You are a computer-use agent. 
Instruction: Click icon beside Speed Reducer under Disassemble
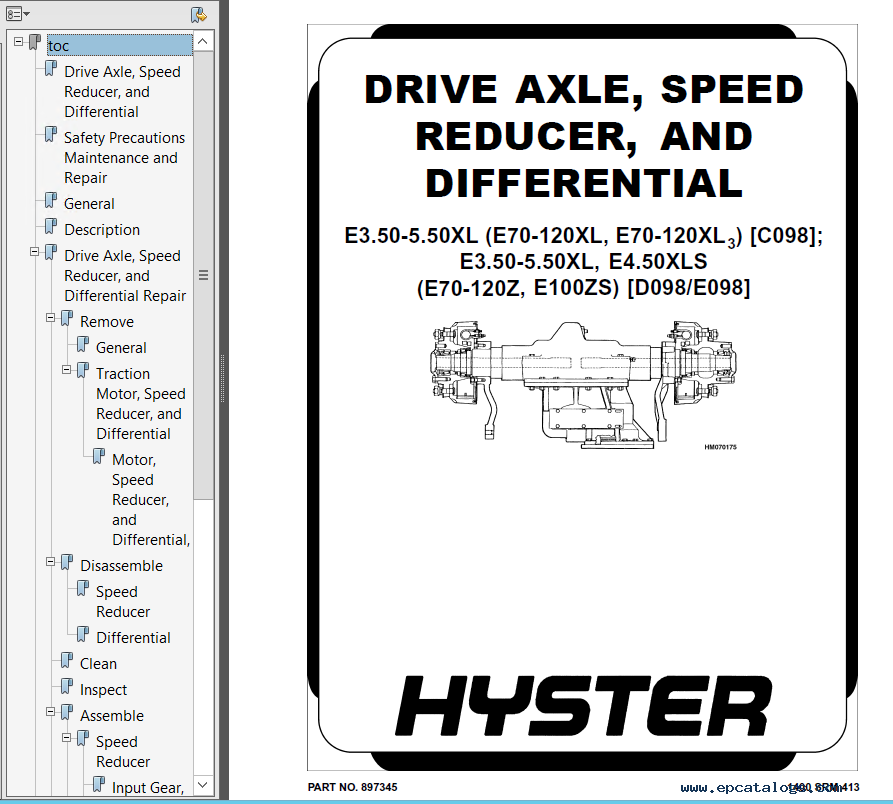click(83, 589)
